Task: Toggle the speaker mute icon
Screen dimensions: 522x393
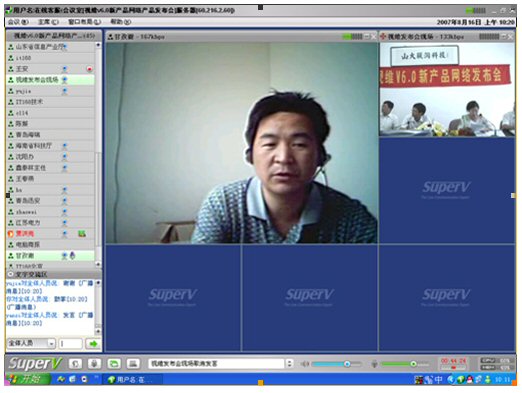Action: point(305,364)
